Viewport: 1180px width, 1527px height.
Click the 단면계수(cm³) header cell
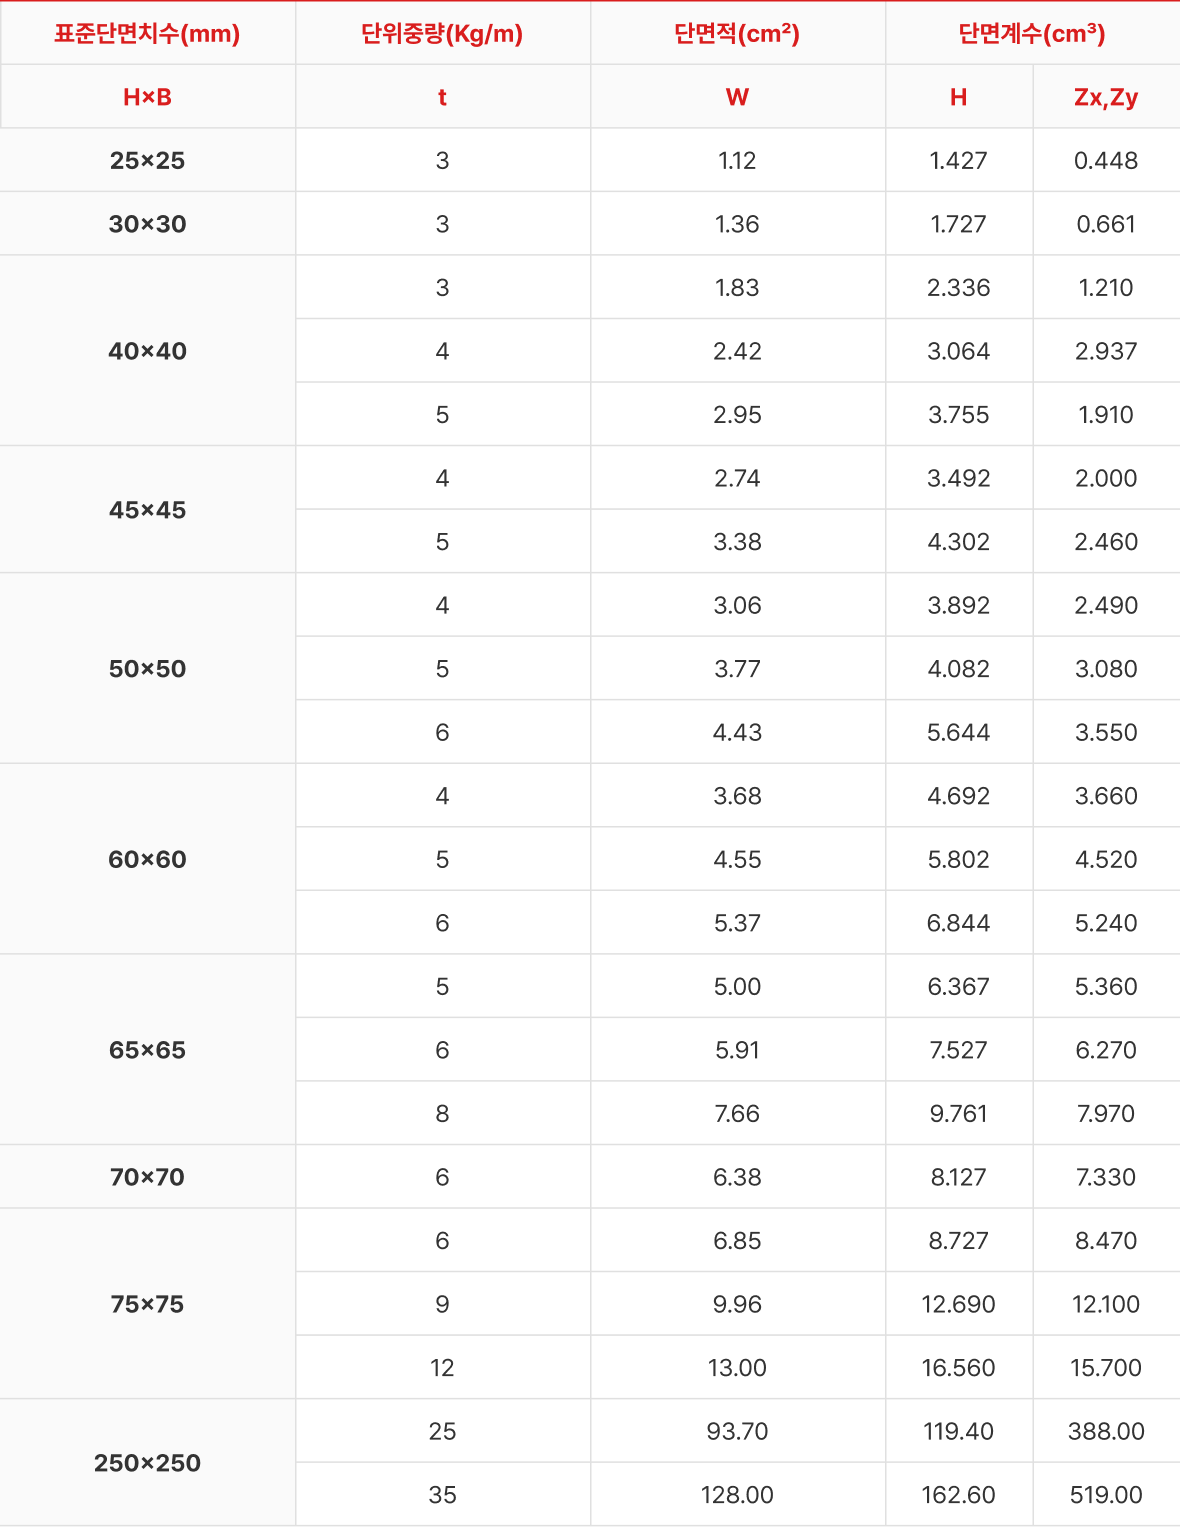pyautogui.click(x=1032, y=34)
